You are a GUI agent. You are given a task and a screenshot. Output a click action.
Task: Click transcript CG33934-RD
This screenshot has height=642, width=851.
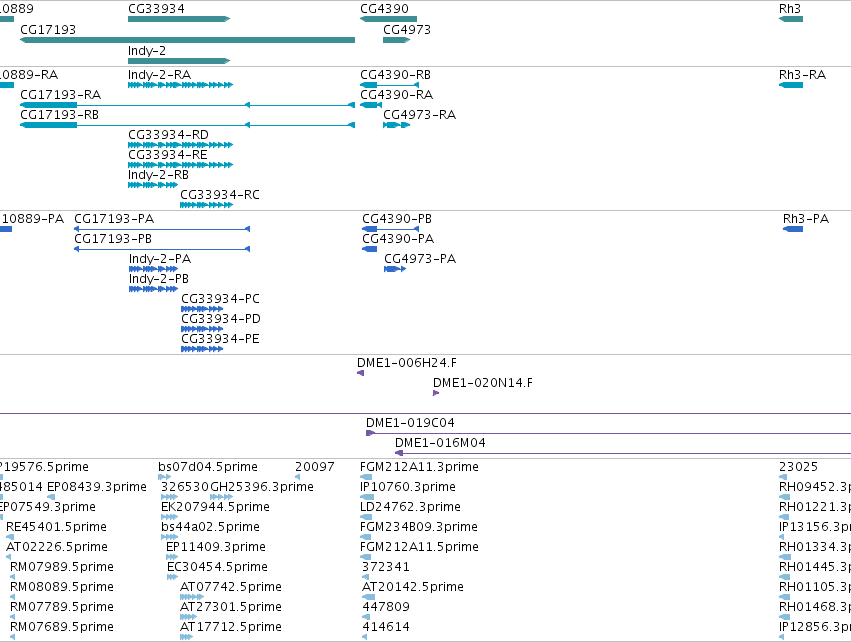click(180, 145)
